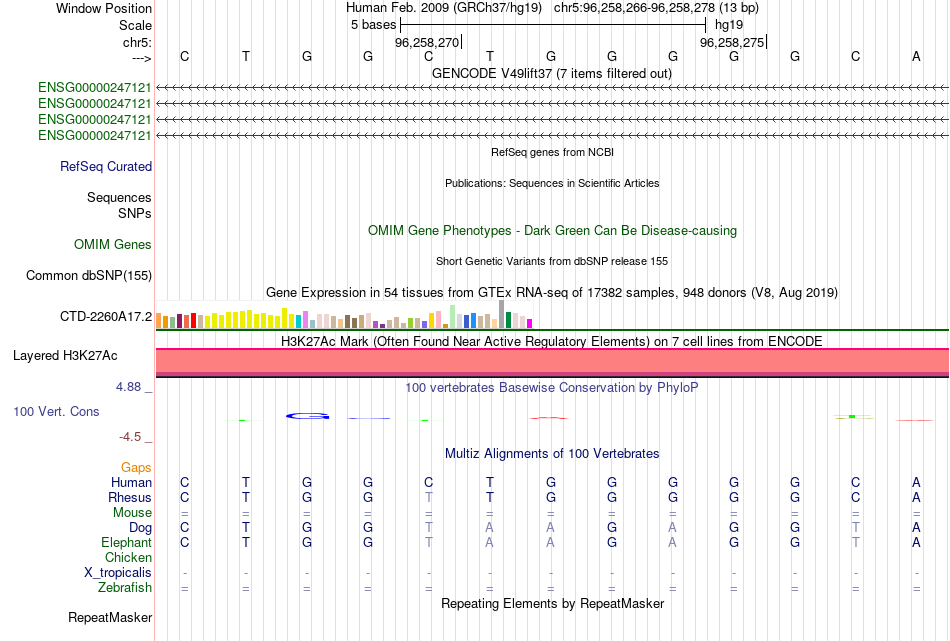Click the red PhyloP mark below title
The width and height of the screenshot is (950, 641).
[548, 418]
